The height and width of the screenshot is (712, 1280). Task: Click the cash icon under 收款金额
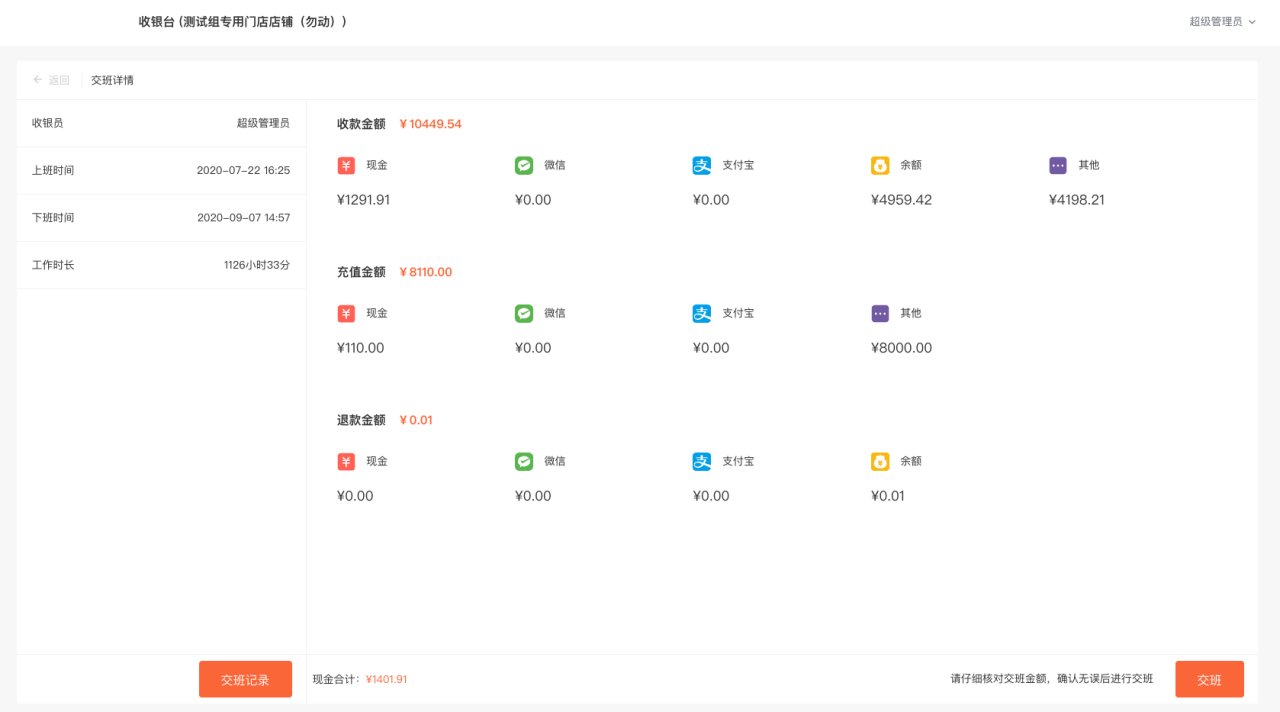[346, 166]
